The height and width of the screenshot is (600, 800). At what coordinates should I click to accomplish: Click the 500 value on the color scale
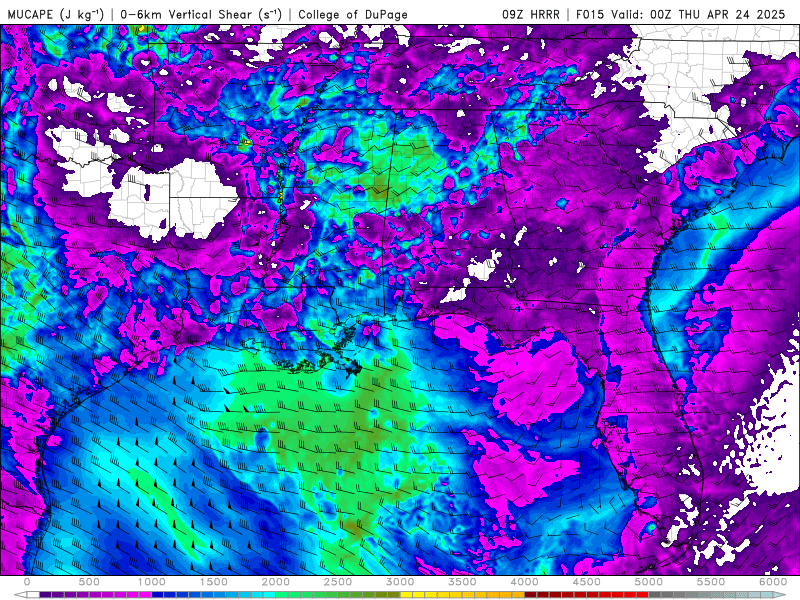point(89,582)
